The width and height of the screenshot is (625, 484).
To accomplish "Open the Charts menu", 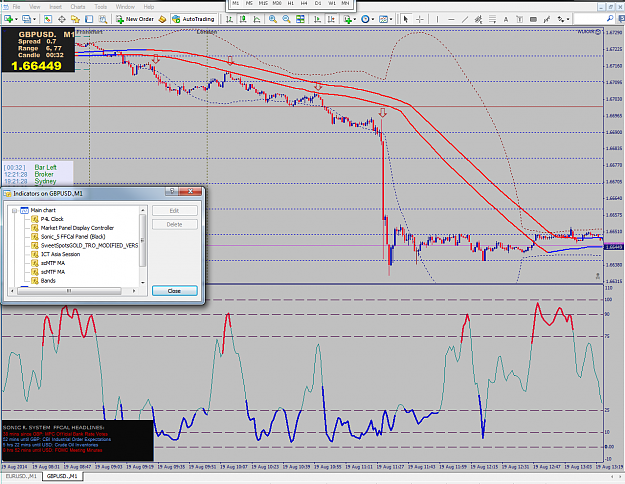I will click(x=78, y=7).
